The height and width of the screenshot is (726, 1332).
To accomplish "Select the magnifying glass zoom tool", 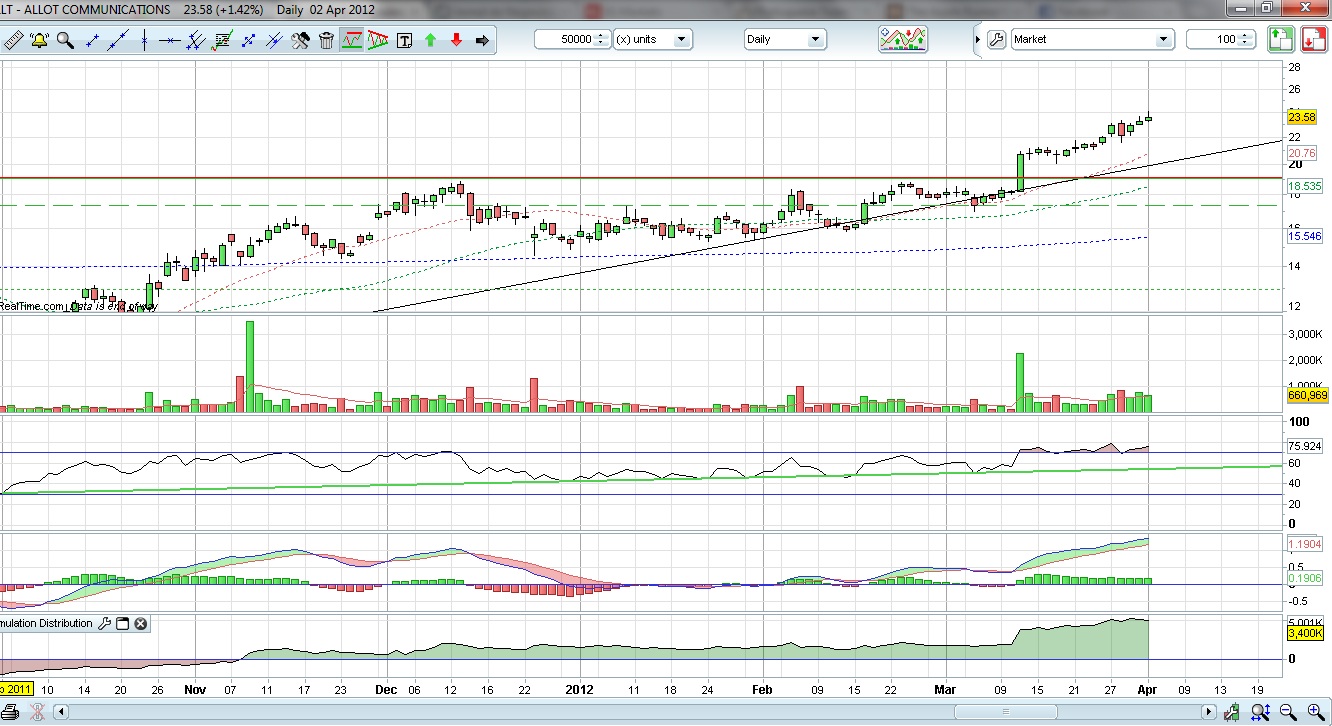I will coord(65,40).
